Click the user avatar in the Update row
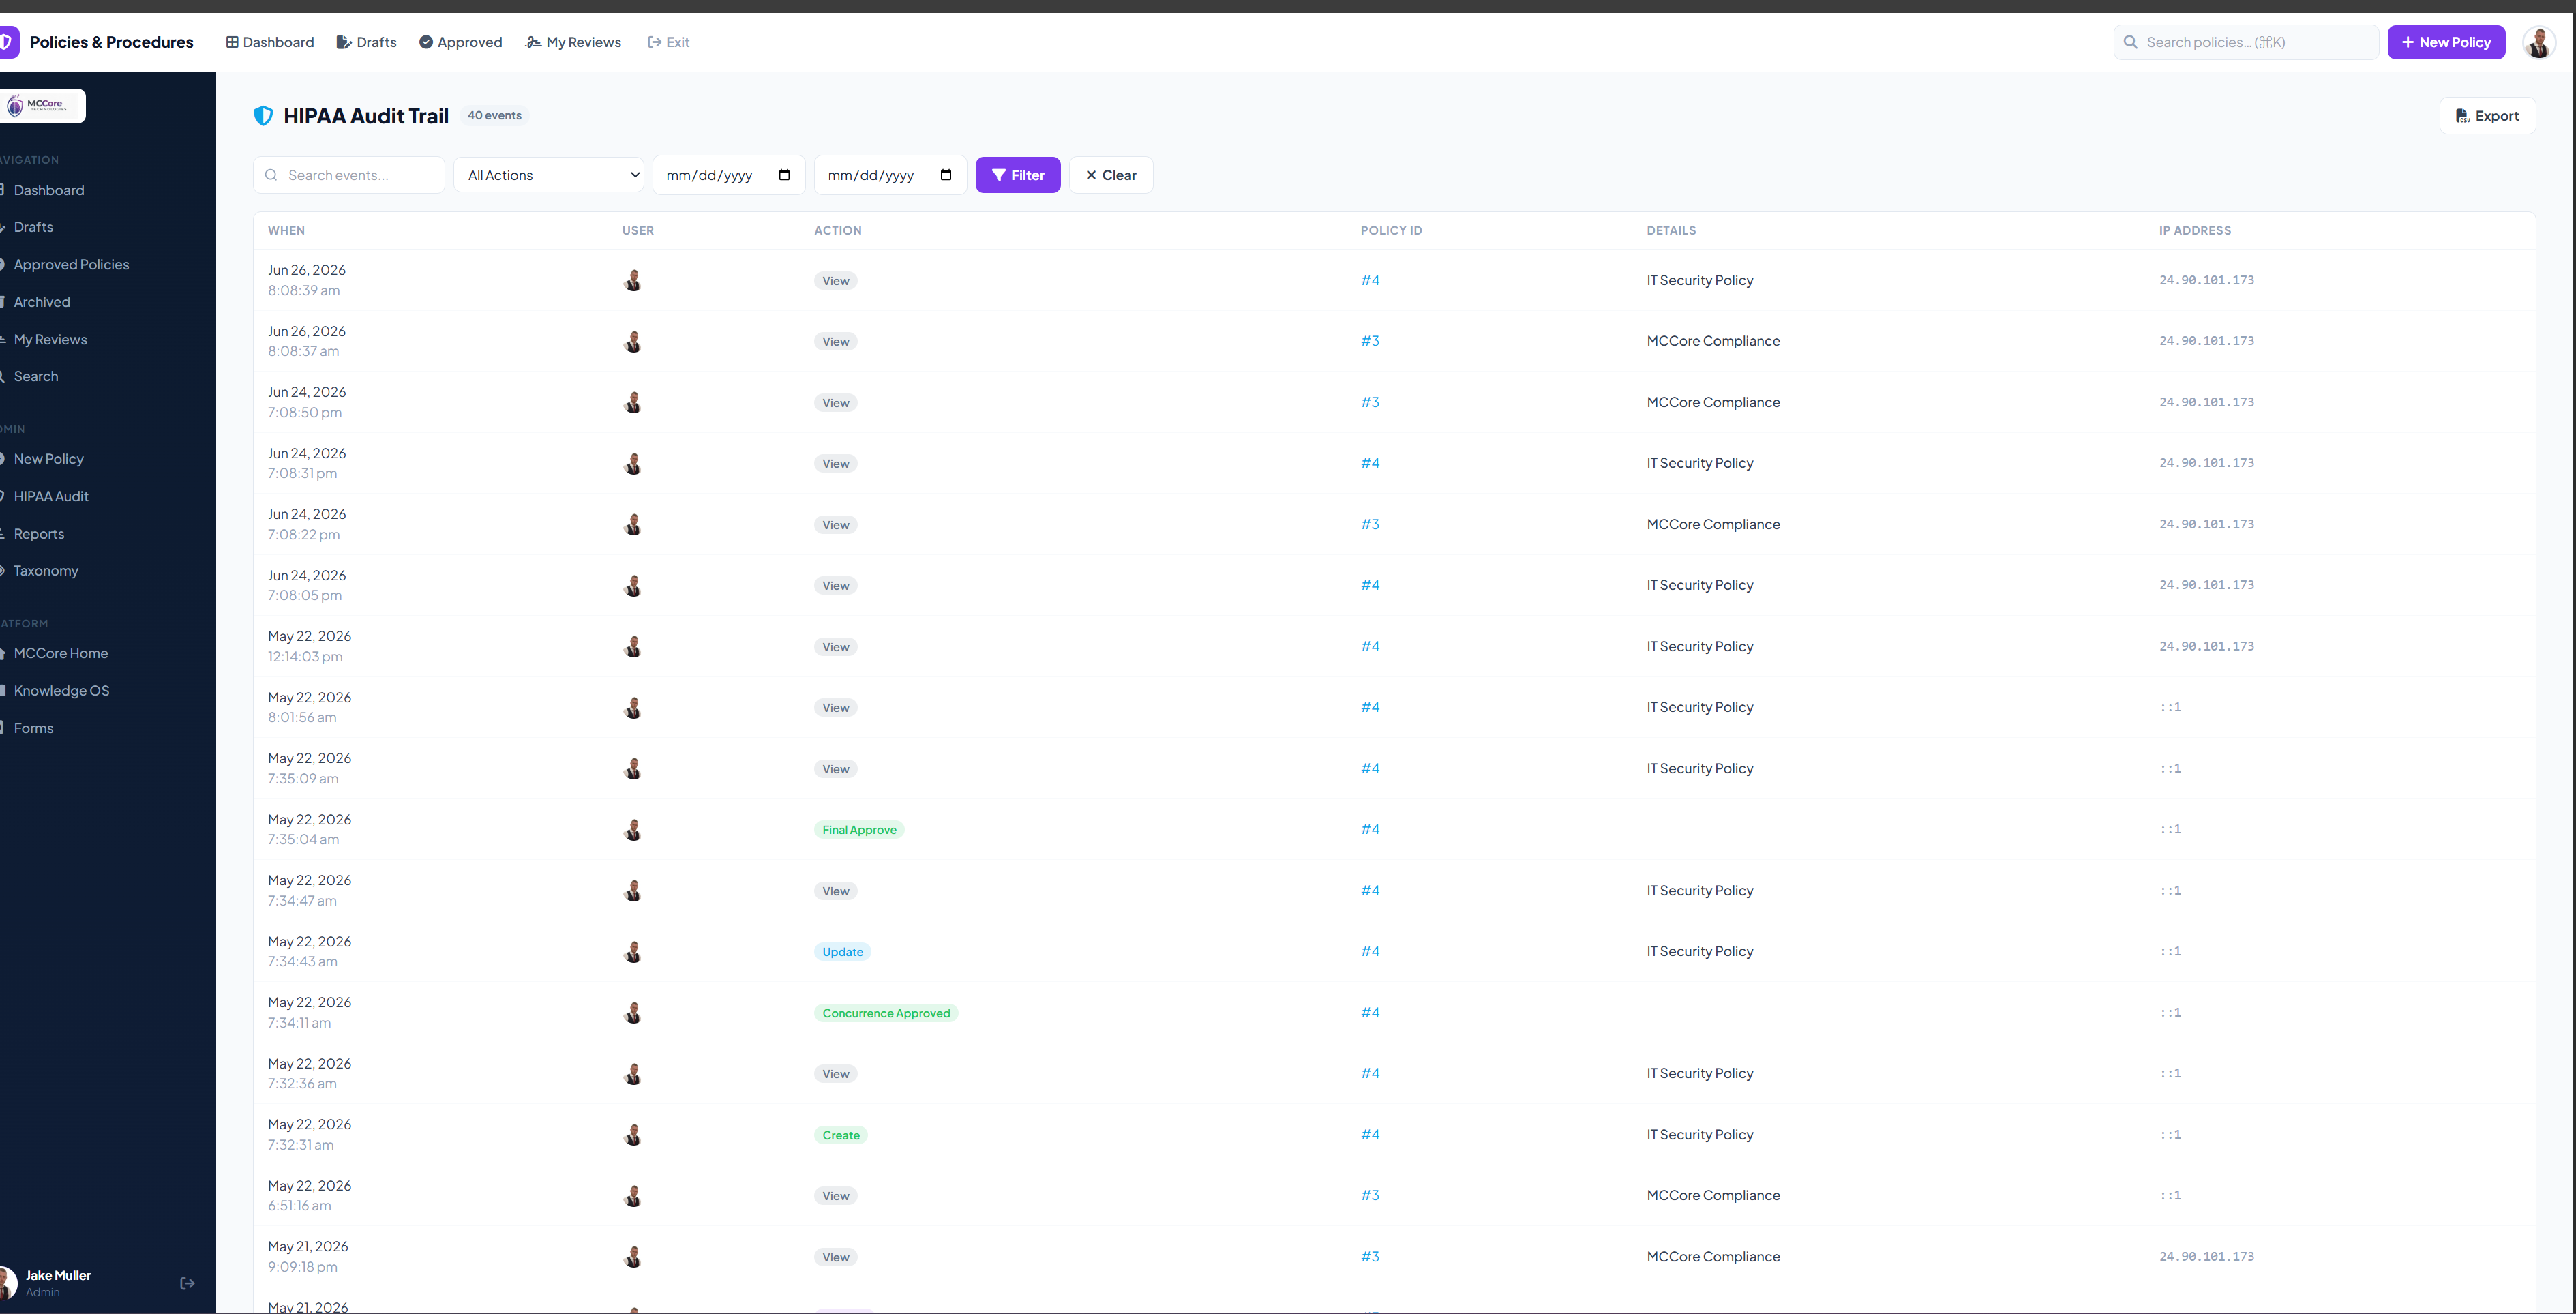This screenshot has height=1314, width=2576. pos(632,951)
